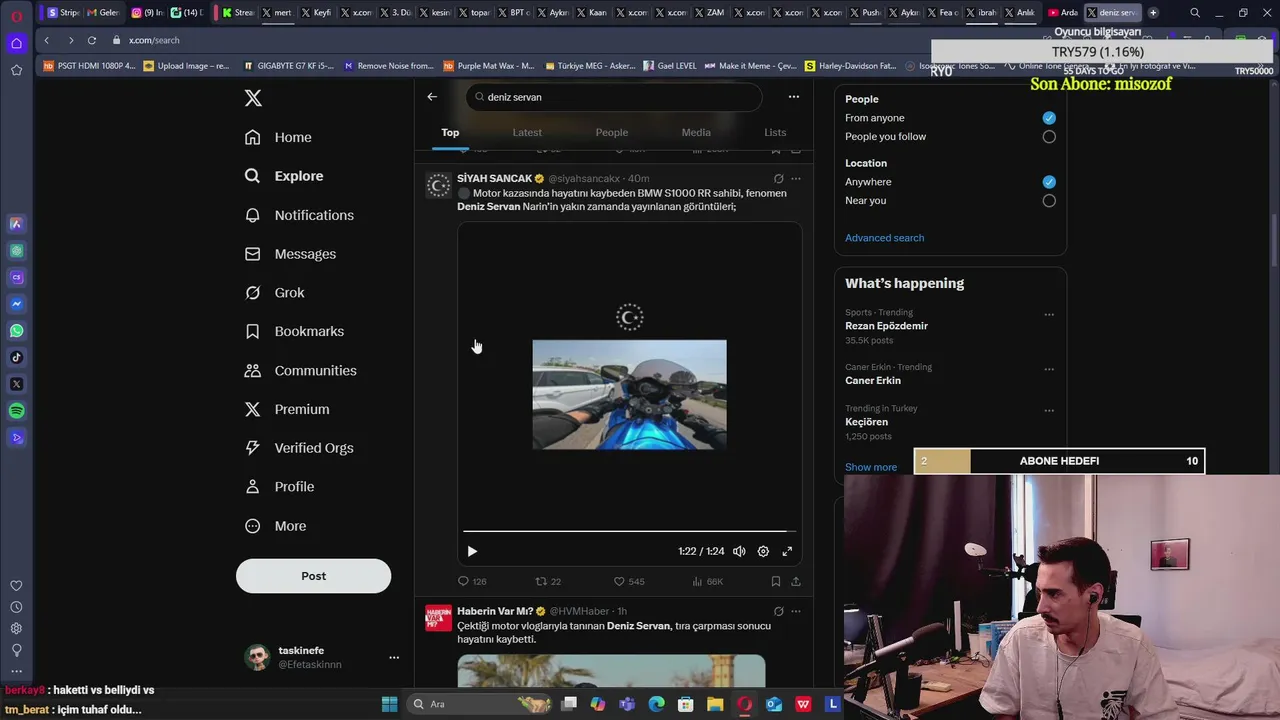Open more options for Keçiören trend
The image size is (1280, 720).
pyautogui.click(x=1049, y=410)
